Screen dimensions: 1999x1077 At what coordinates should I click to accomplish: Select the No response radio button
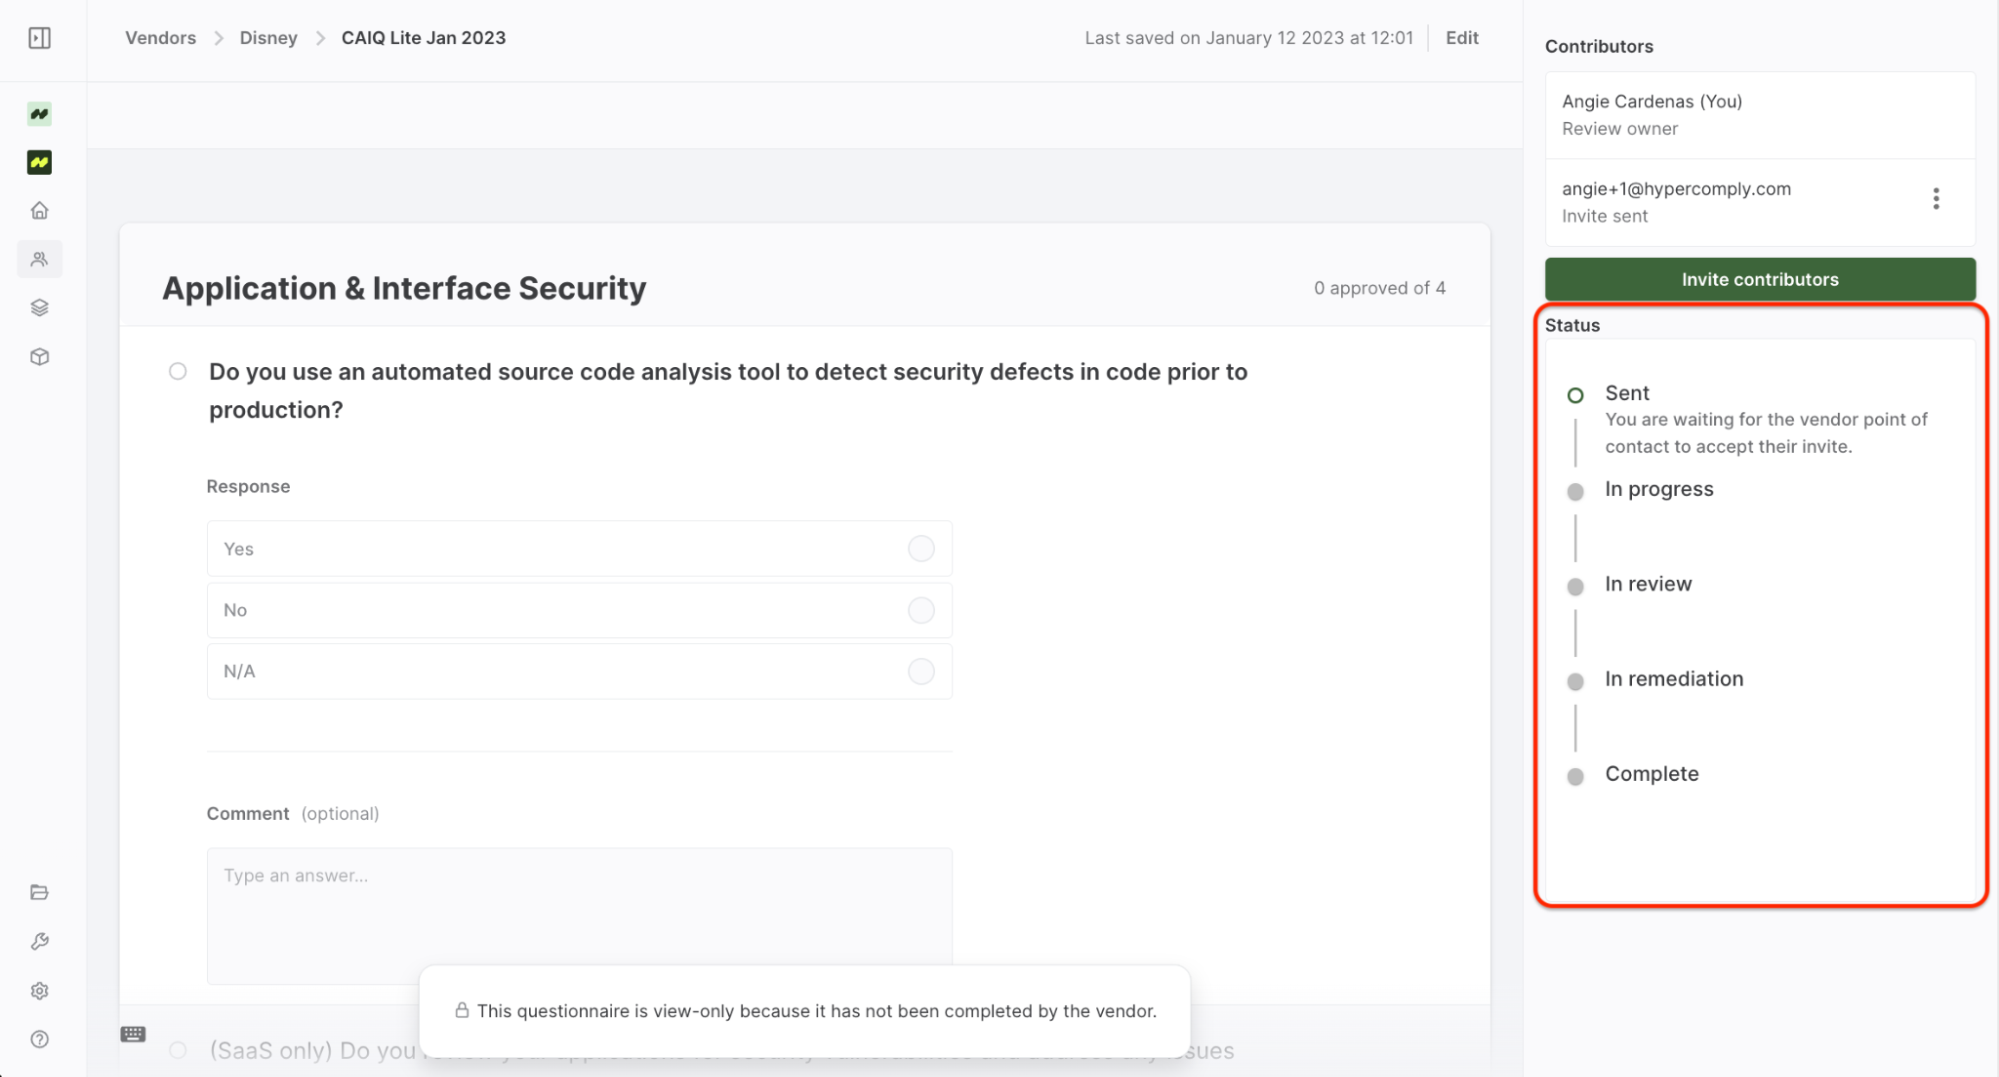pos(921,610)
